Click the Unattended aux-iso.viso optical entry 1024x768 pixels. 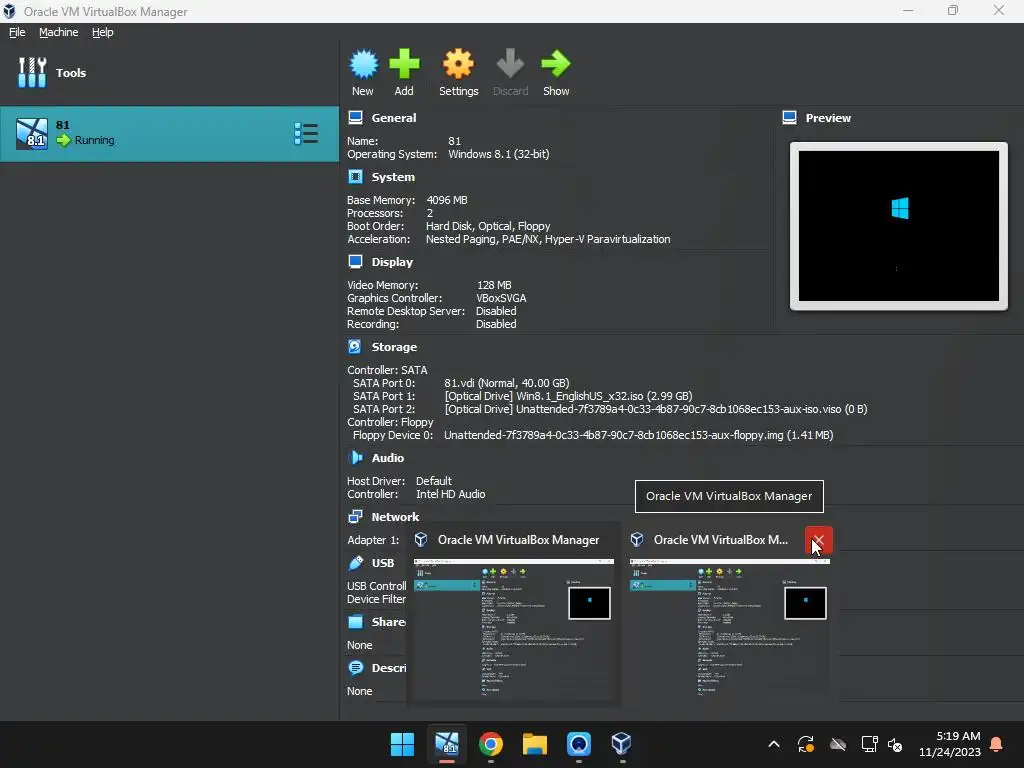[x=656, y=409]
